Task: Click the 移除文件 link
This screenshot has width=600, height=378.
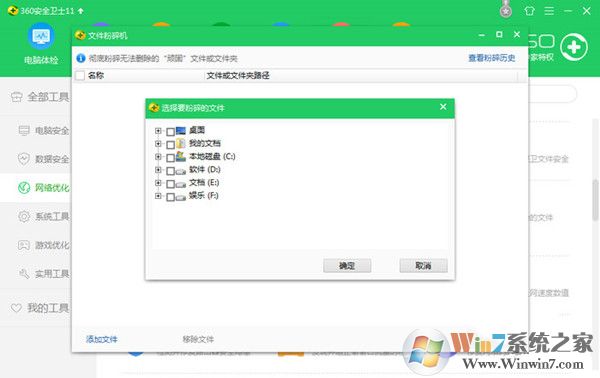Action: click(198, 339)
